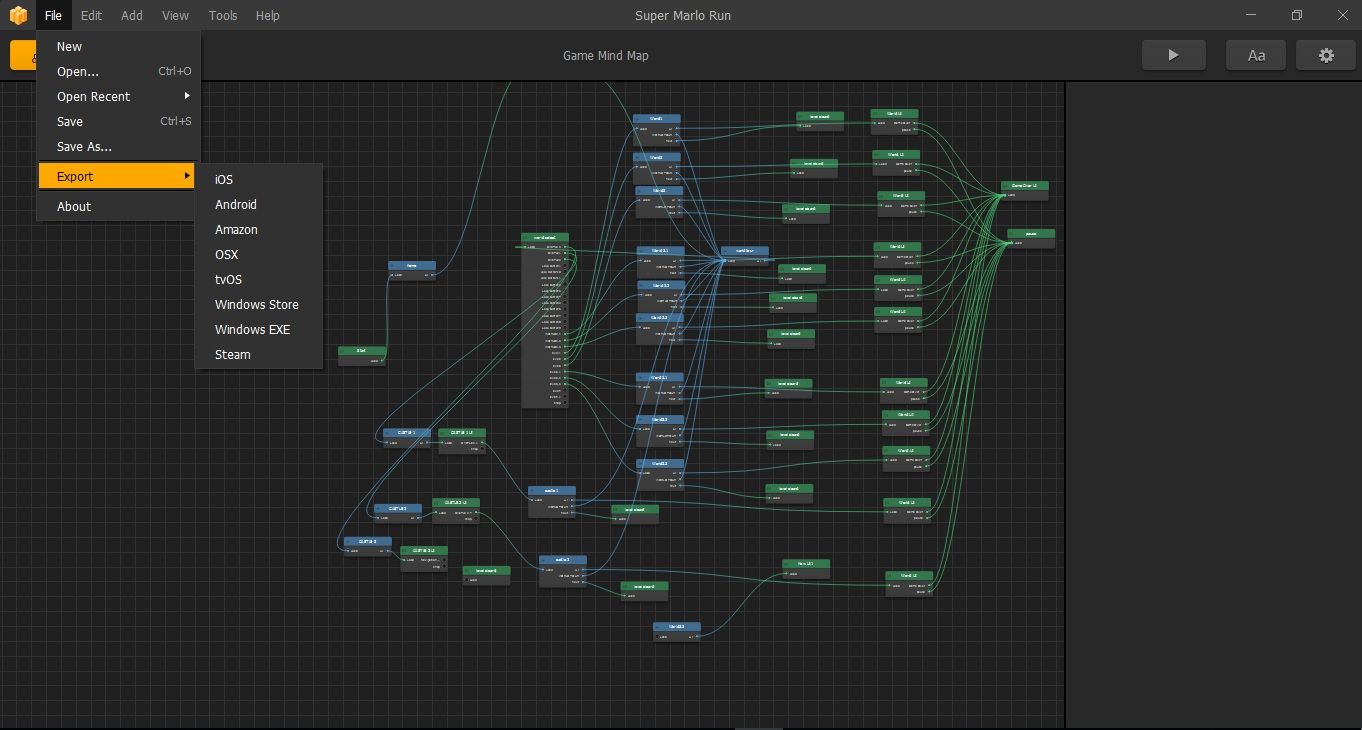
Task: Click Save in the File menu
Action: click(x=118, y=121)
